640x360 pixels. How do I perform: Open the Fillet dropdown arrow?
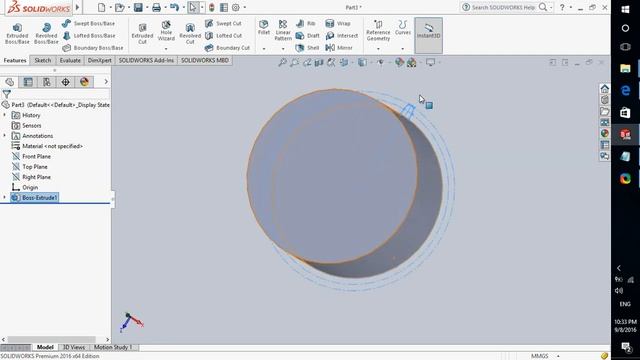pos(264,49)
